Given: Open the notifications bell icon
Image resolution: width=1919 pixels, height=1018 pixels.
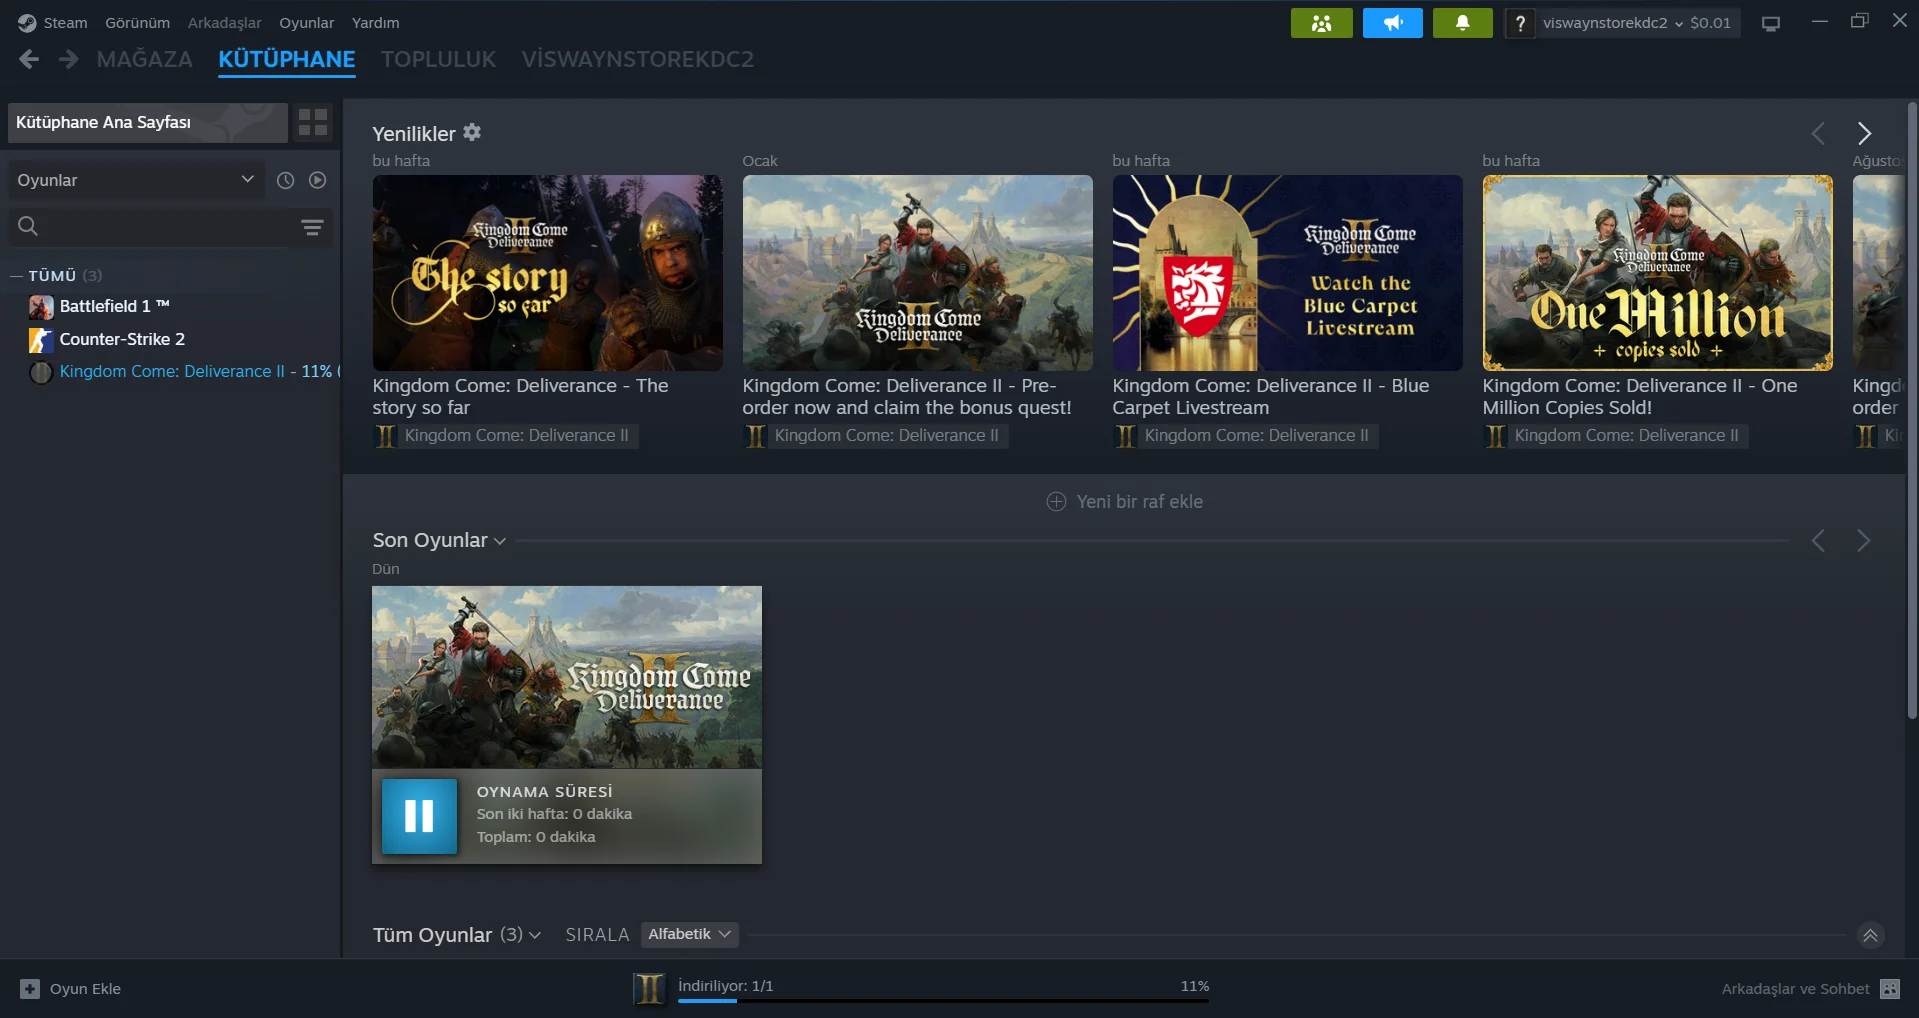Looking at the screenshot, I should coord(1462,23).
